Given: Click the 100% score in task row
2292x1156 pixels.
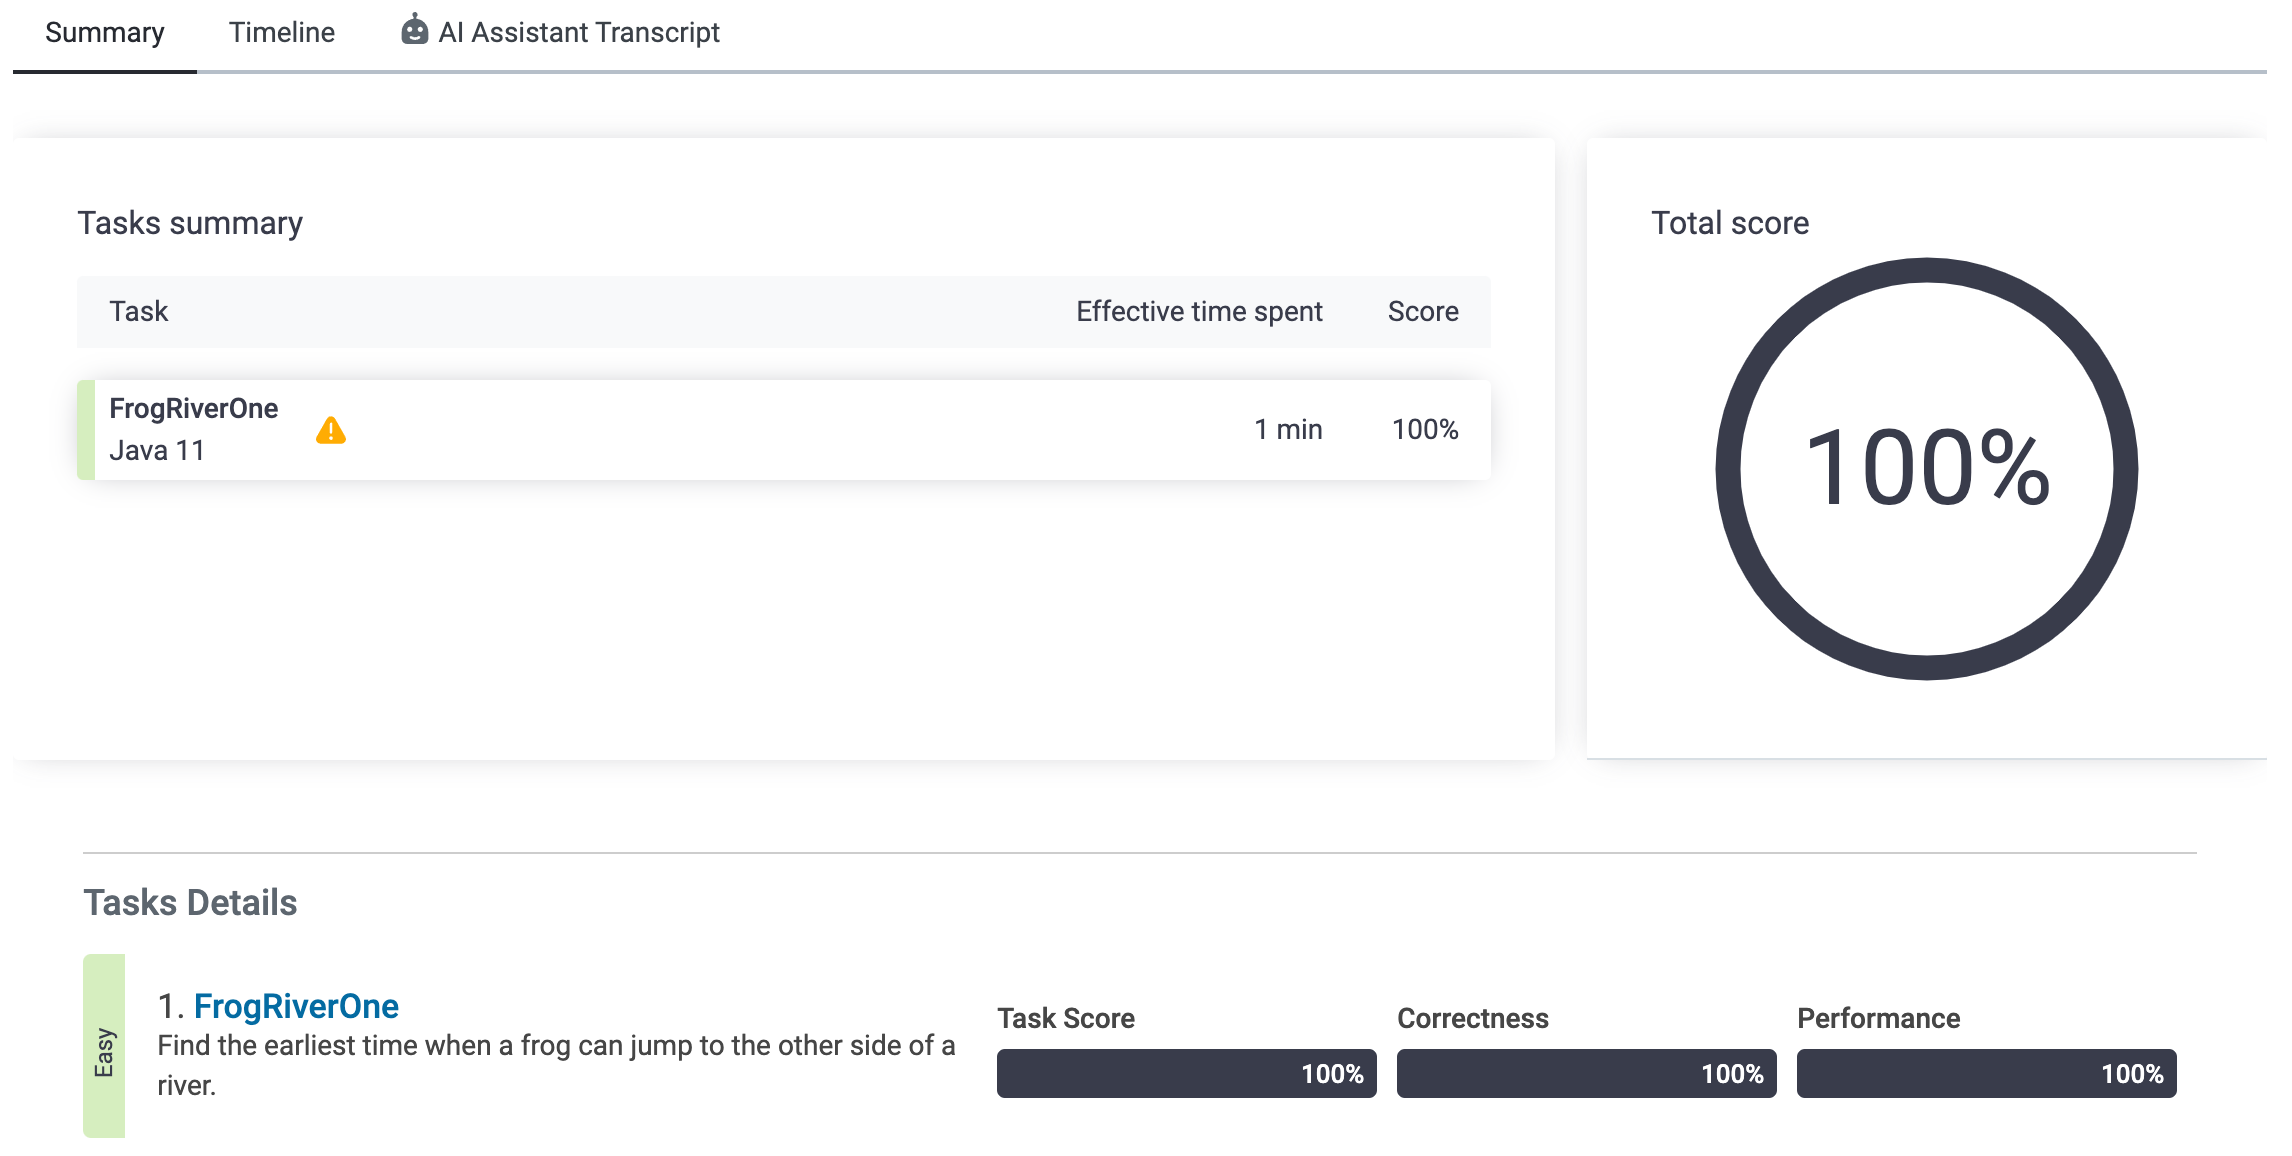Looking at the screenshot, I should [1424, 430].
